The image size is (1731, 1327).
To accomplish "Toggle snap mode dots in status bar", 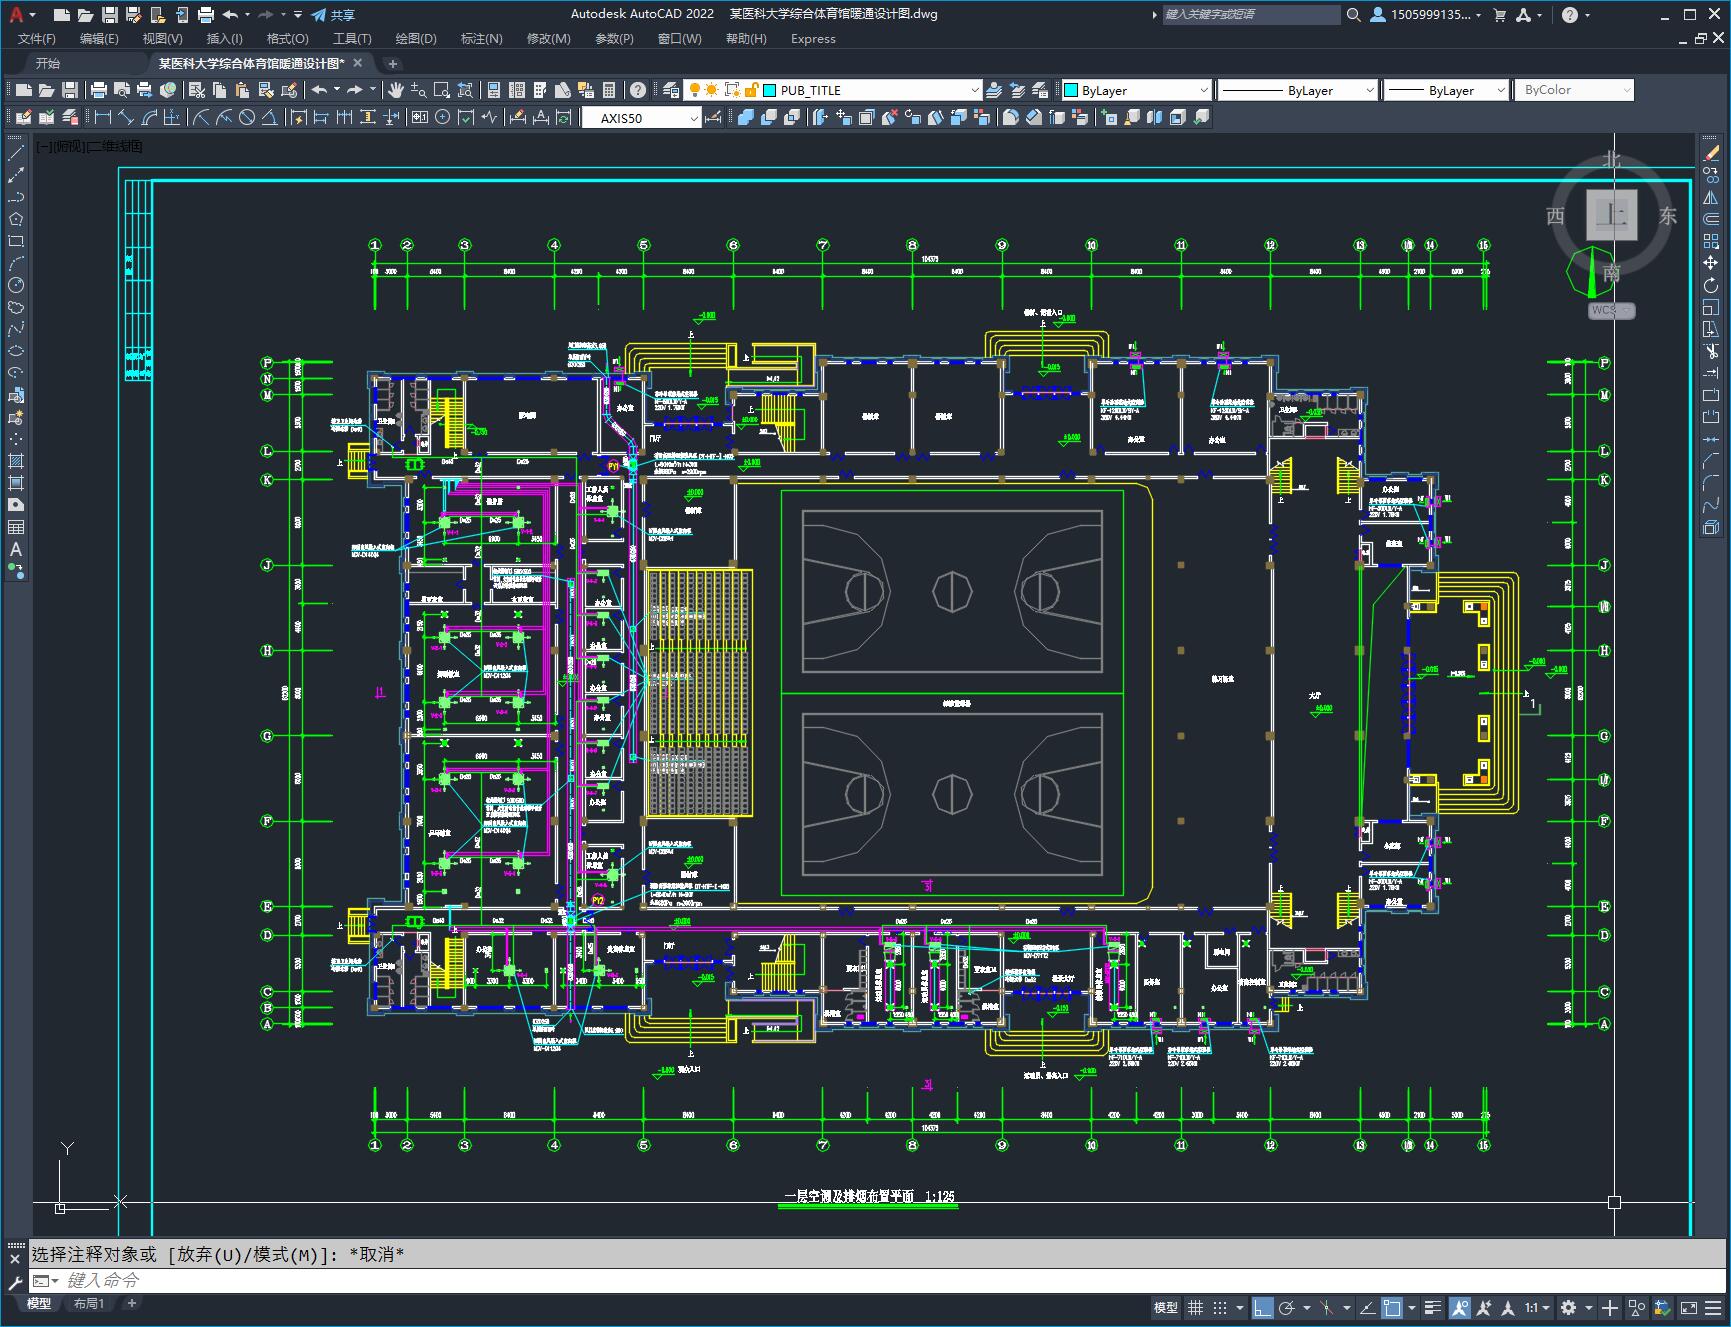I will pyautogui.click(x=1219, y=1307).
